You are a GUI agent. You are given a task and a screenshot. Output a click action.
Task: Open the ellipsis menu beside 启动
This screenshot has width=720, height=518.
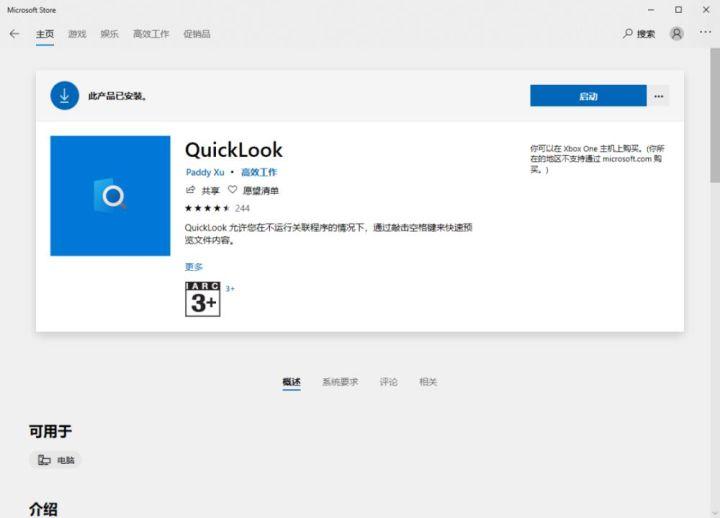point(659,96)
